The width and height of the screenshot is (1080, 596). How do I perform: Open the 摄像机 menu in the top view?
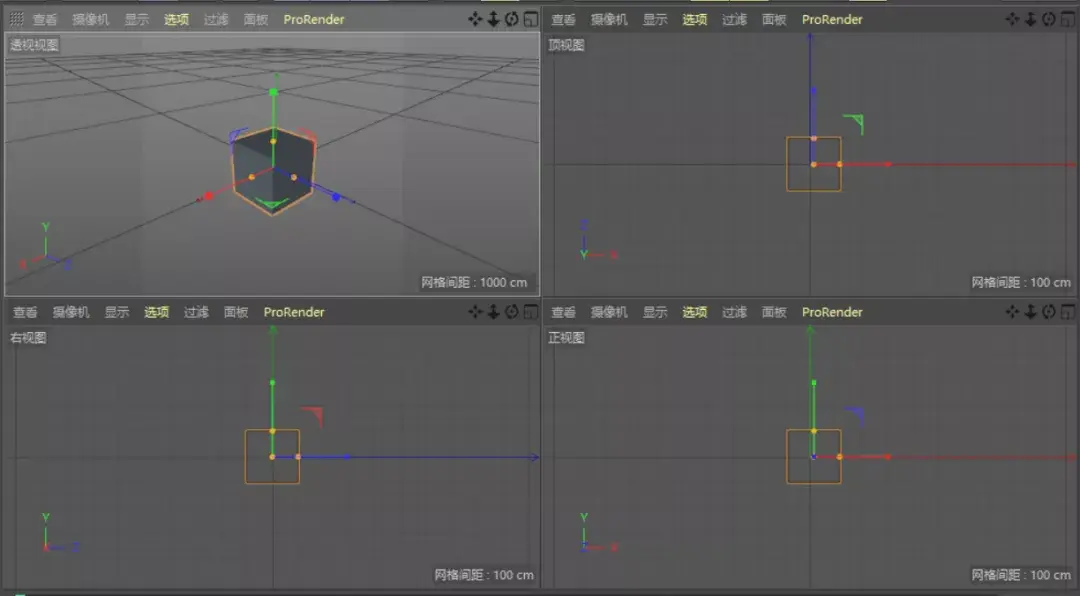609,19
